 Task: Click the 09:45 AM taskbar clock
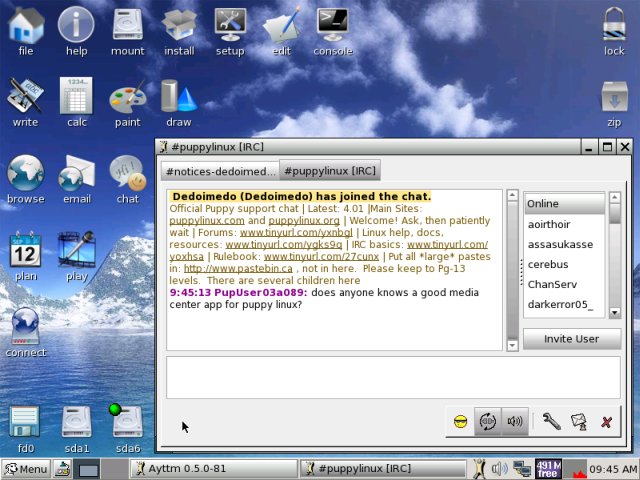coord(613,469)
